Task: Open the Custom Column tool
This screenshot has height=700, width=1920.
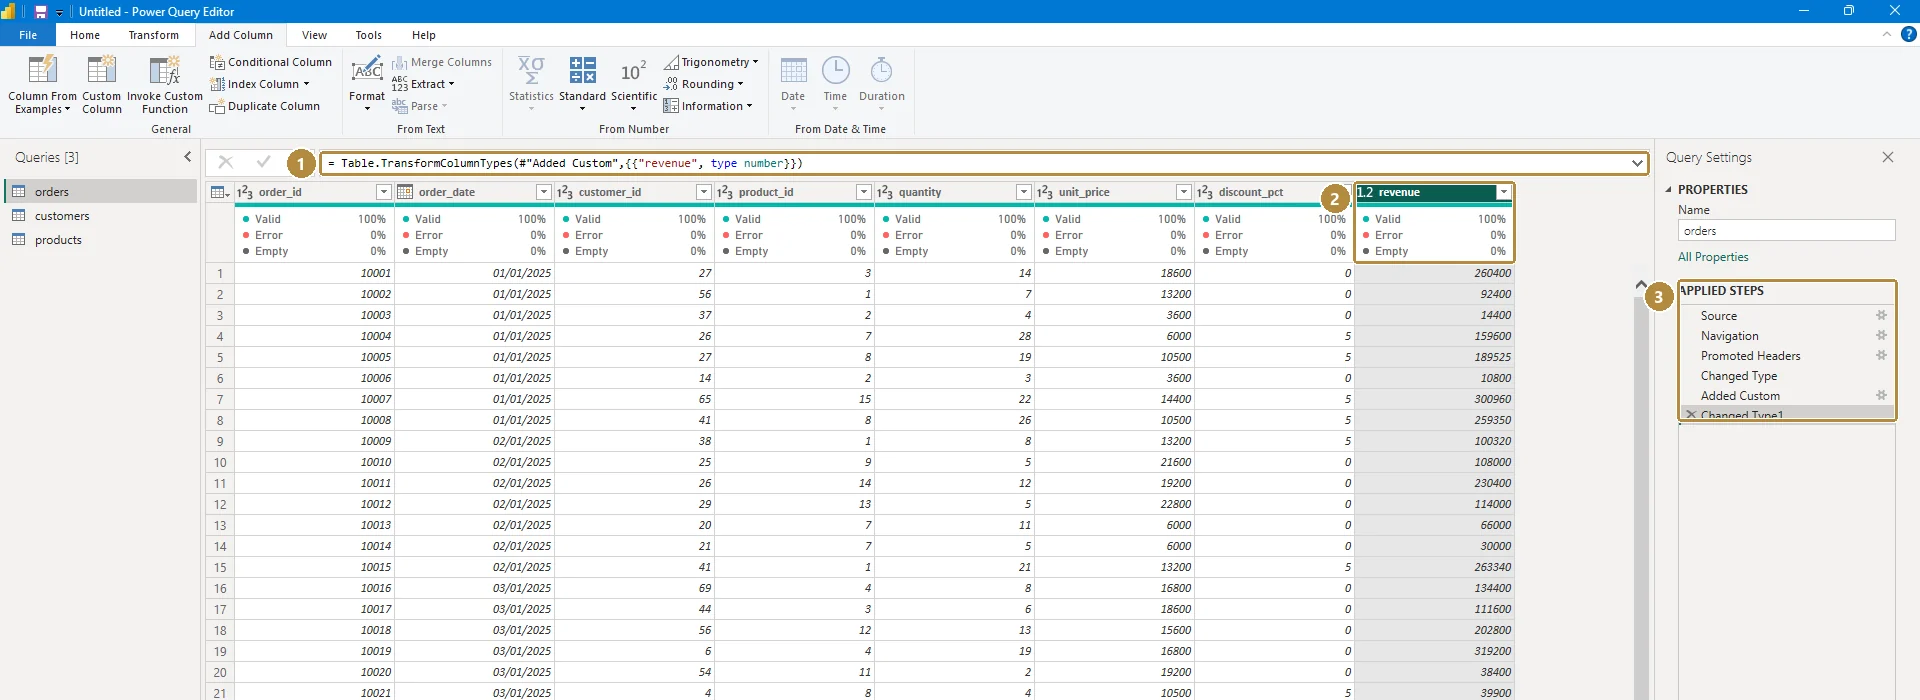Action: pos(101,84)
